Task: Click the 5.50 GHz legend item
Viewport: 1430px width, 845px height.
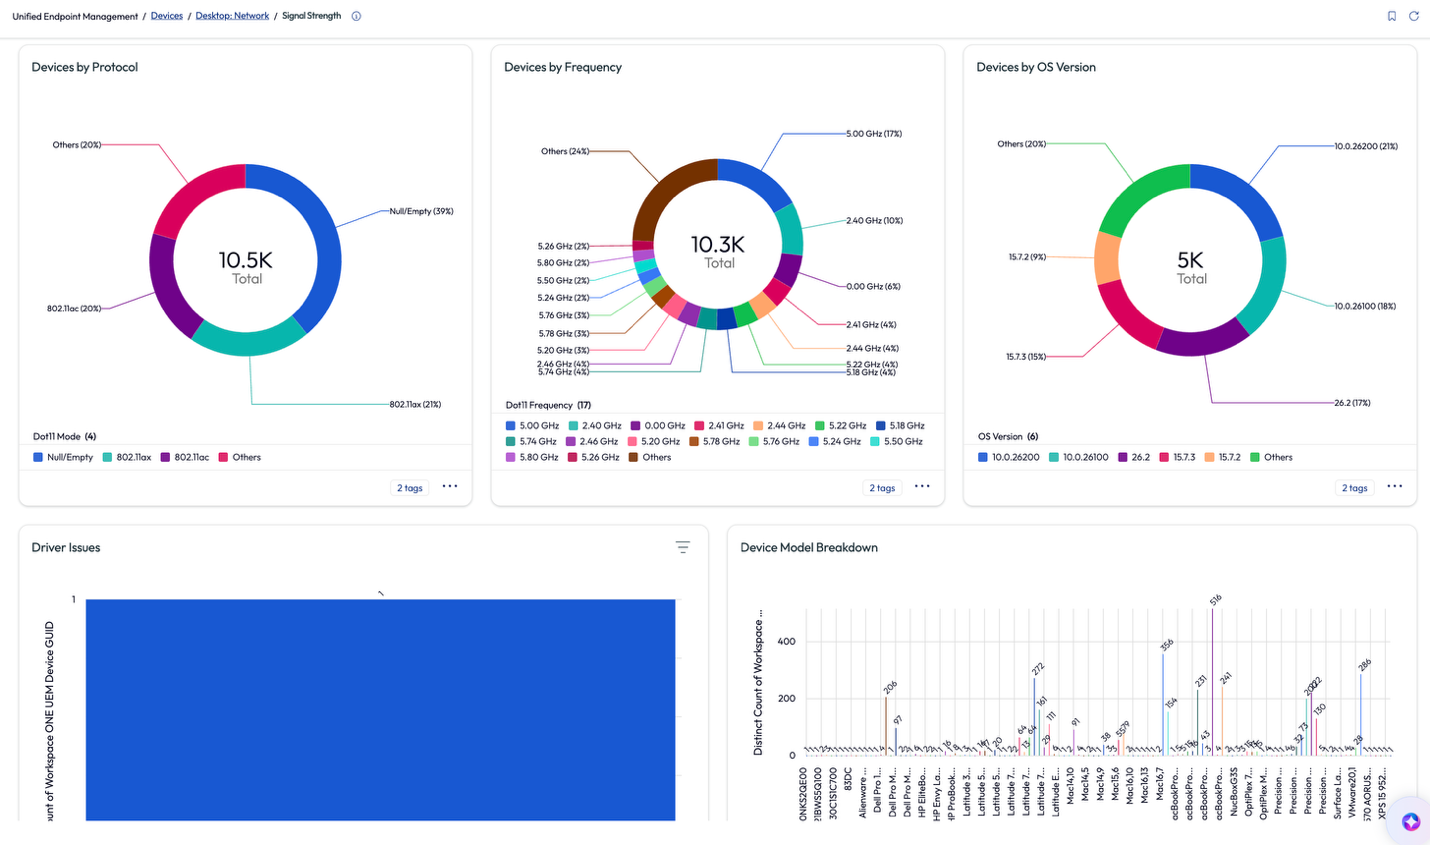Action: [897, 441]
